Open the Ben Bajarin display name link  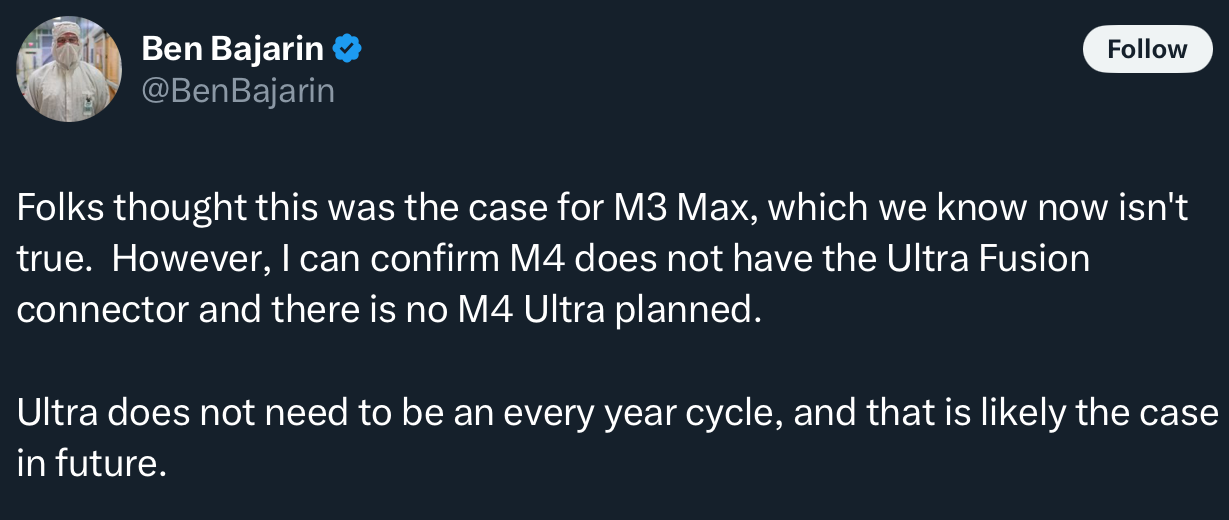234,48
